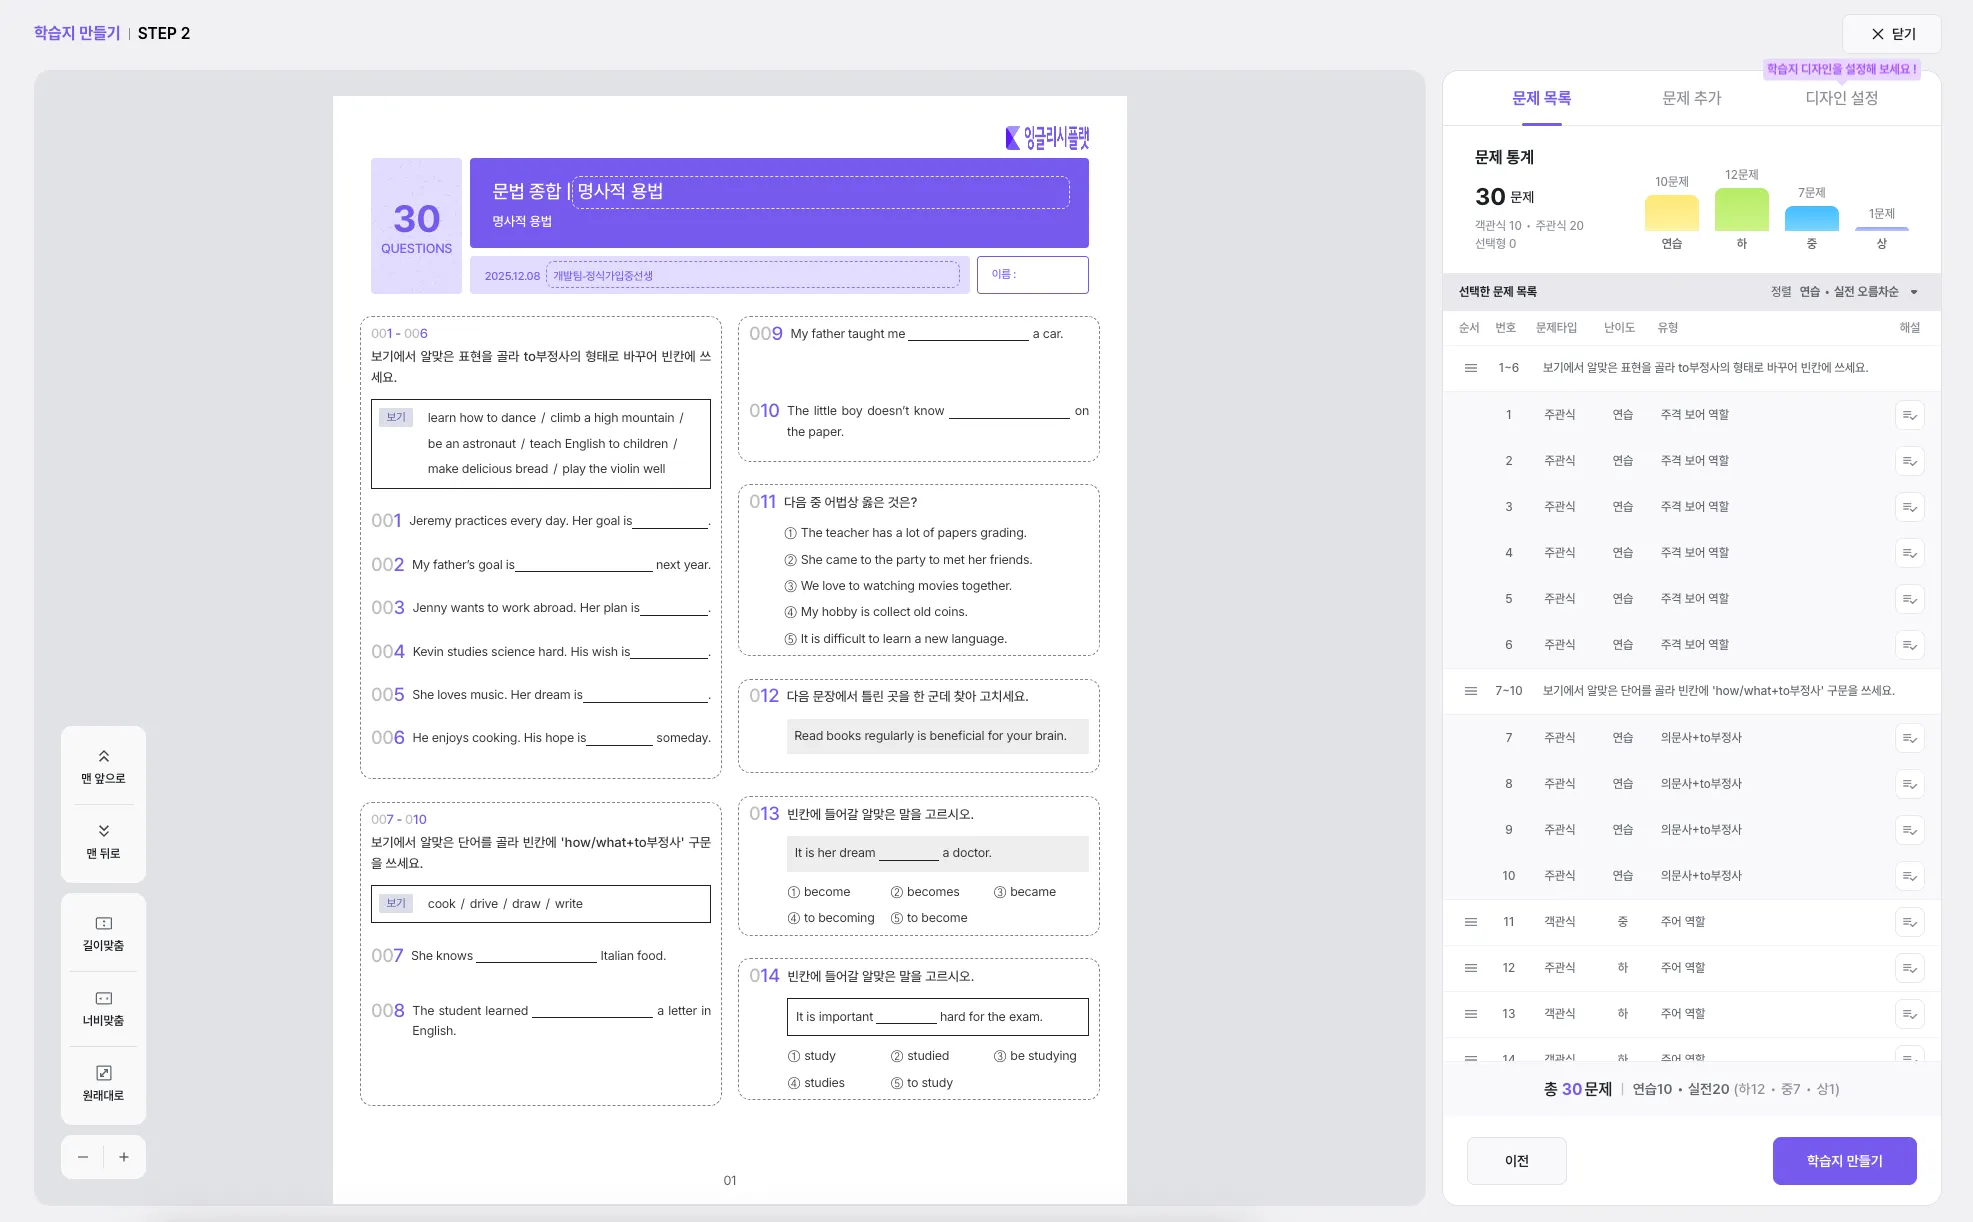
Task: Open the 디자인 설정 tab
Action: [x=1841, y=98]
